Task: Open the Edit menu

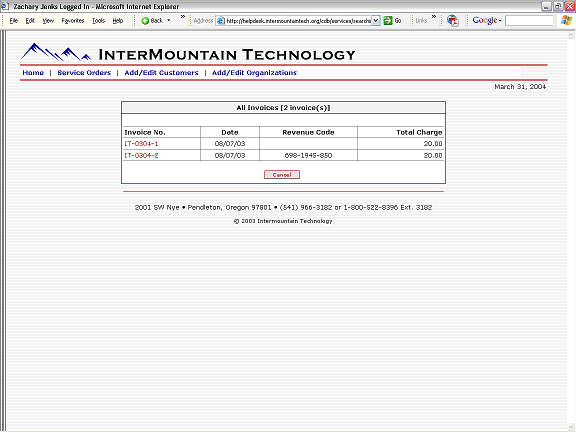Action: coord(30,21)
